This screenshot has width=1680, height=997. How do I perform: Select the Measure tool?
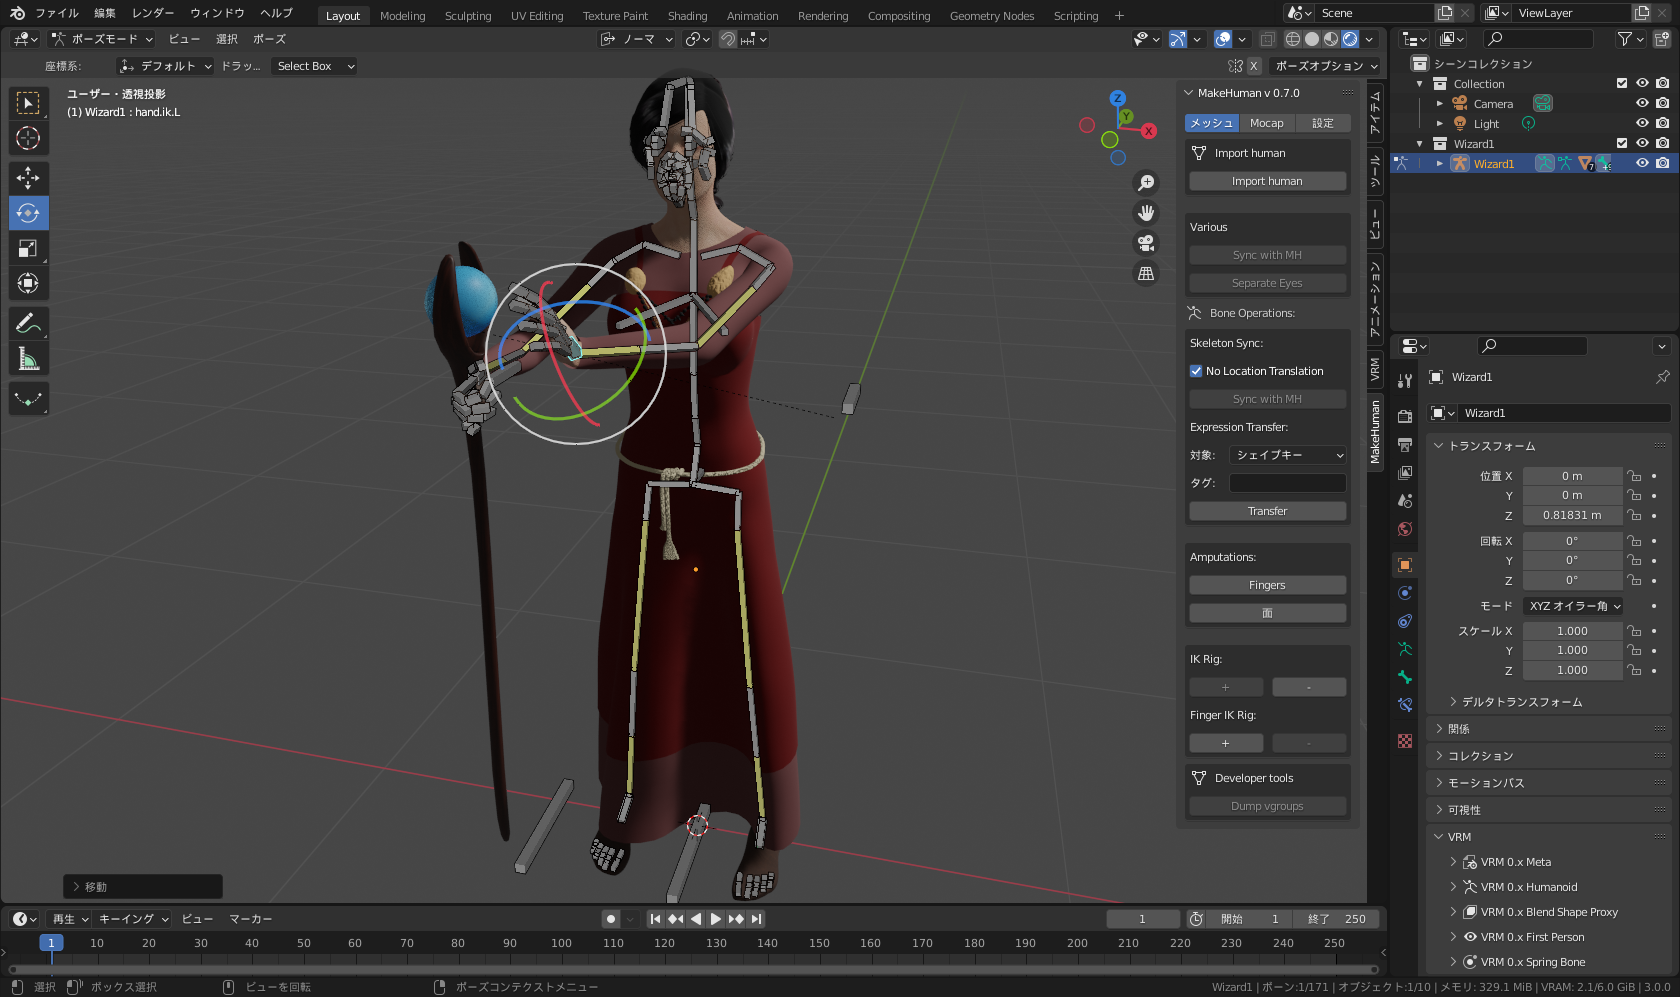pyautogui.click(x=28, y=357)
